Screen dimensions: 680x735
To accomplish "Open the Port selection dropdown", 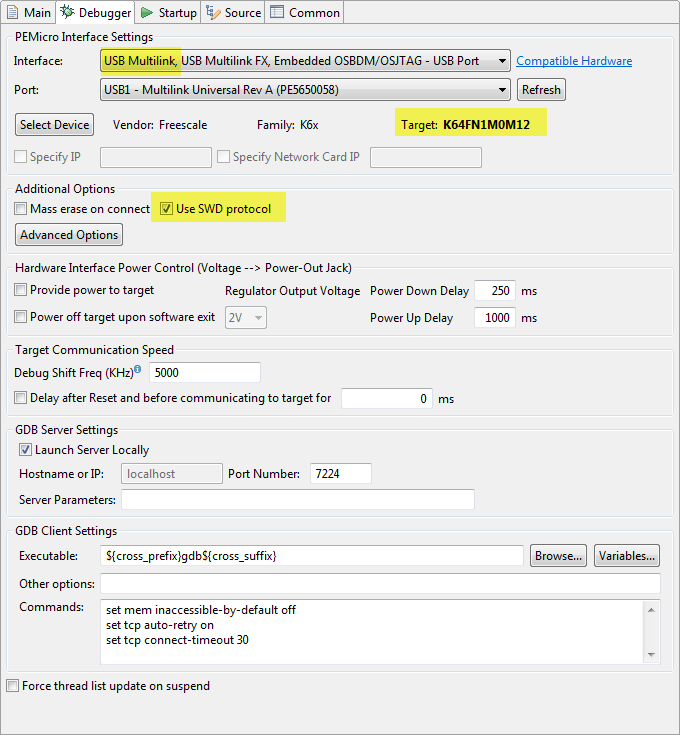I will (501, 90).
